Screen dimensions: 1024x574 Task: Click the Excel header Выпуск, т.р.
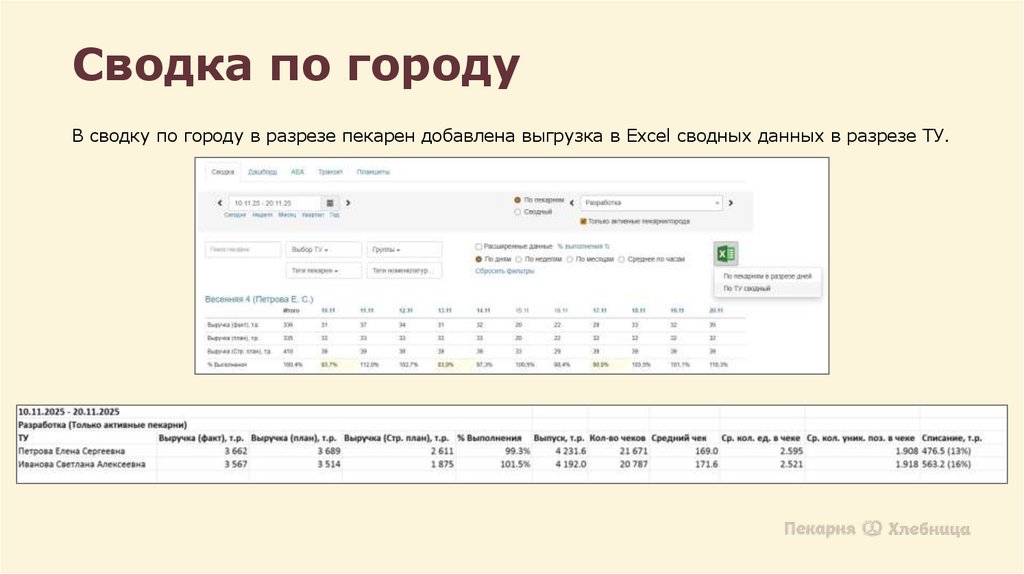559,438
